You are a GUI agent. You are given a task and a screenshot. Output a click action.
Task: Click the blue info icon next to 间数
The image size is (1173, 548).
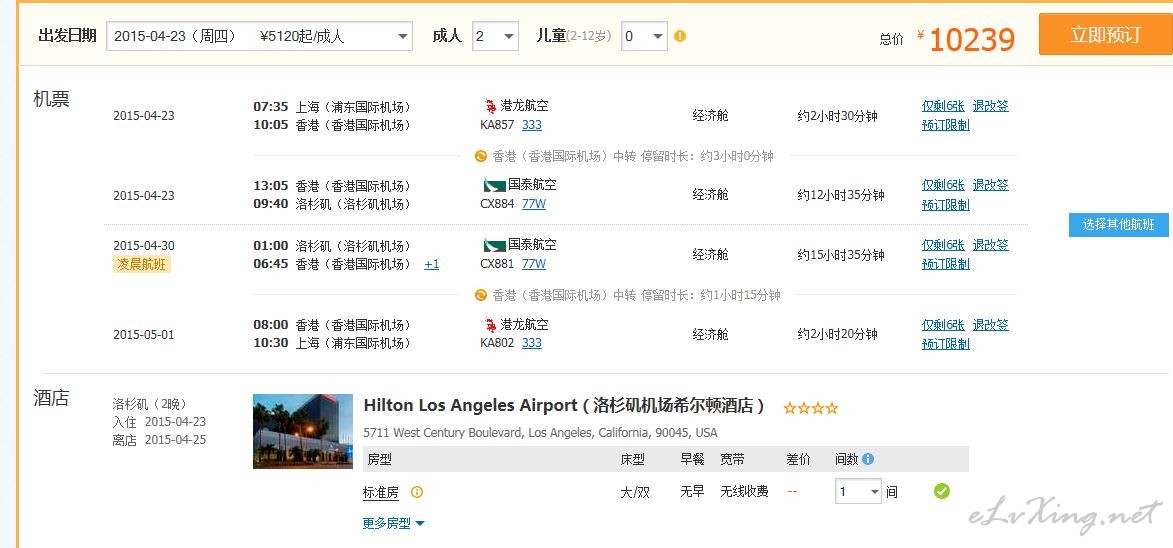(868, 459)
